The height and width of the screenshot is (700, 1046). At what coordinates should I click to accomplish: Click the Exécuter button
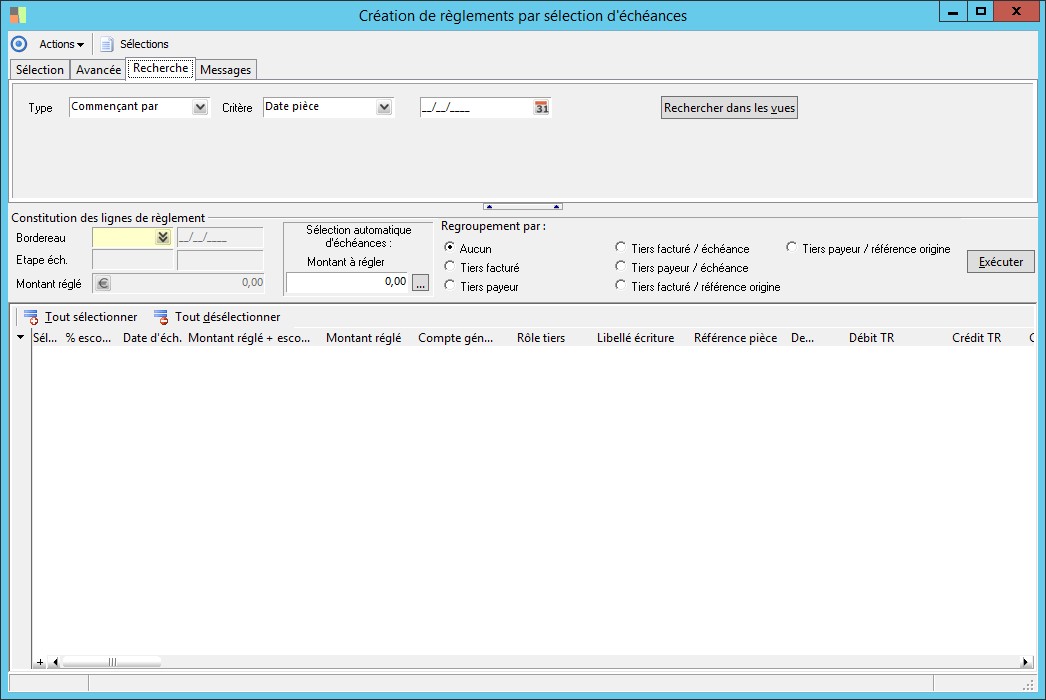point(1001,262)
